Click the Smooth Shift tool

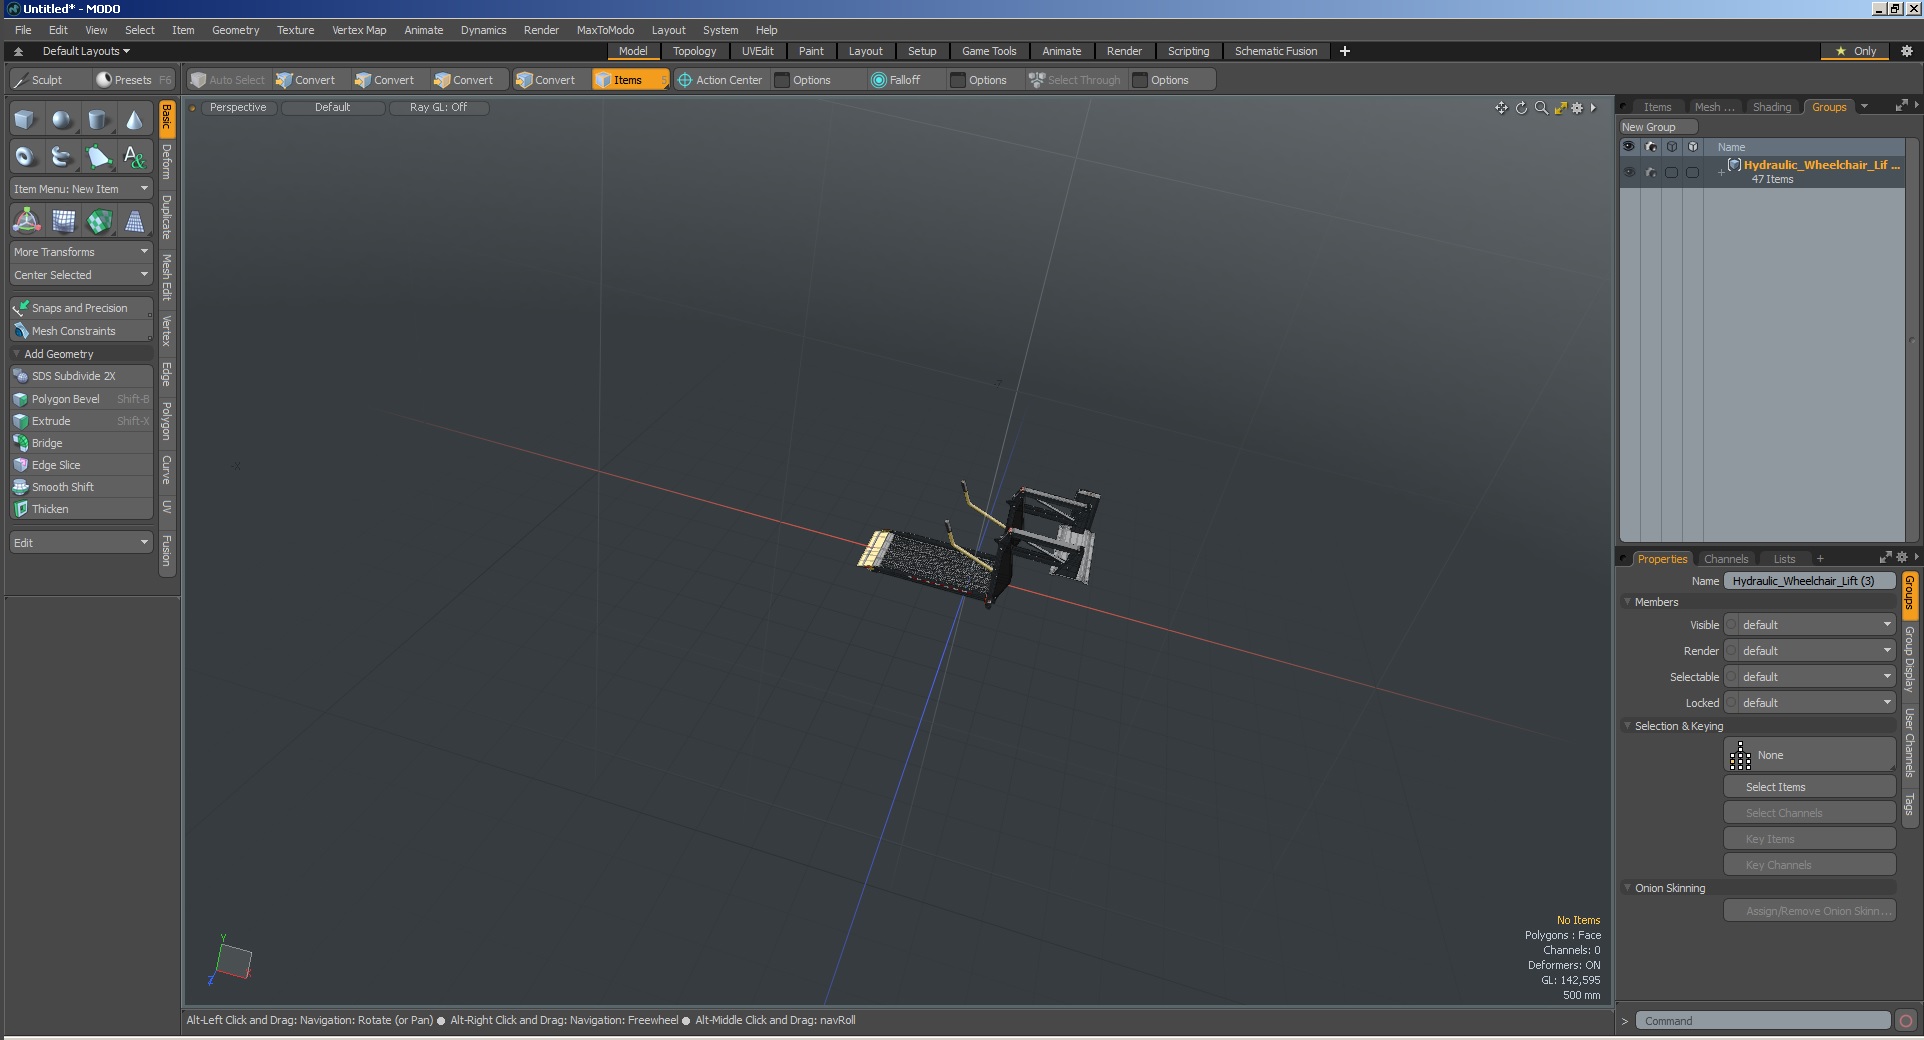[x=81, y=487]
